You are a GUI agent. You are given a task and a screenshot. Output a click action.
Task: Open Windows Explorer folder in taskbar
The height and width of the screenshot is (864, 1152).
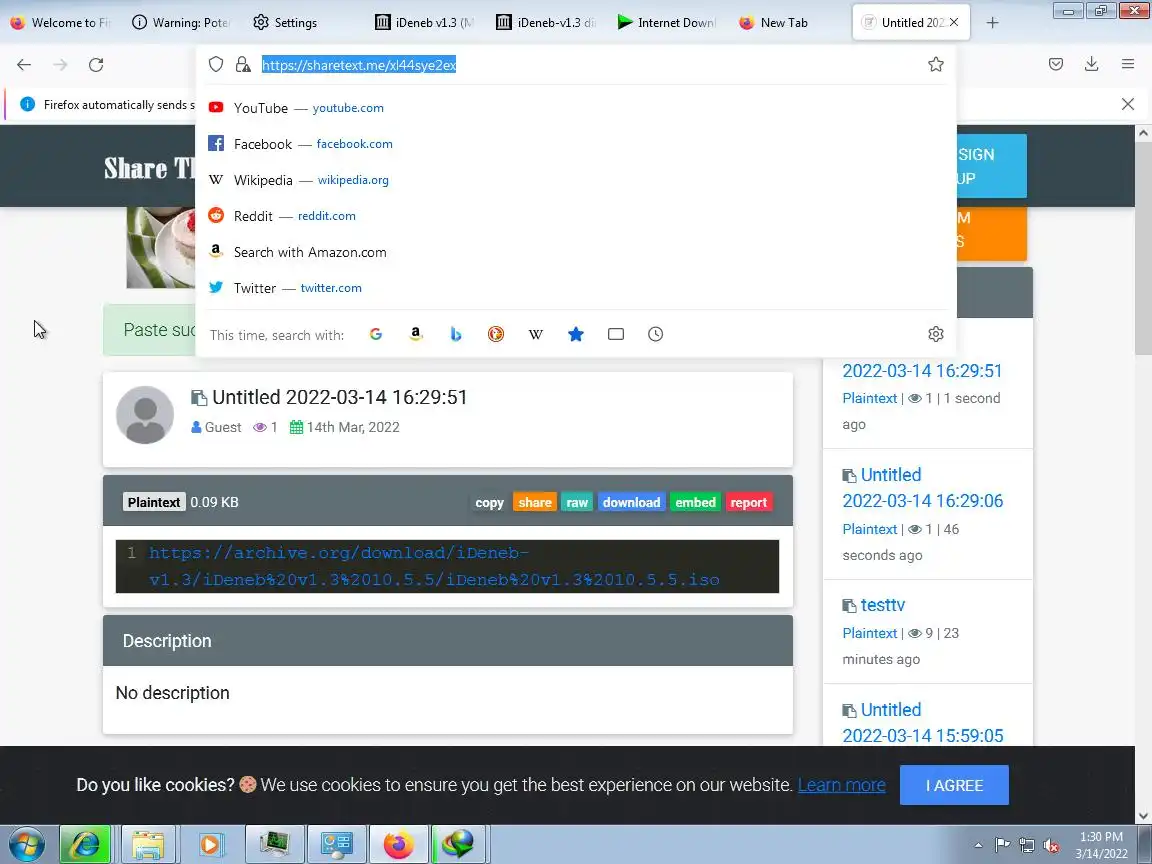coord(148,844)
